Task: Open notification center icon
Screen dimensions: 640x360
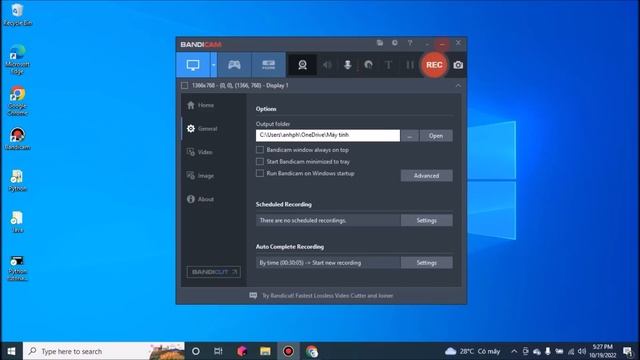Action: (627, 351)
